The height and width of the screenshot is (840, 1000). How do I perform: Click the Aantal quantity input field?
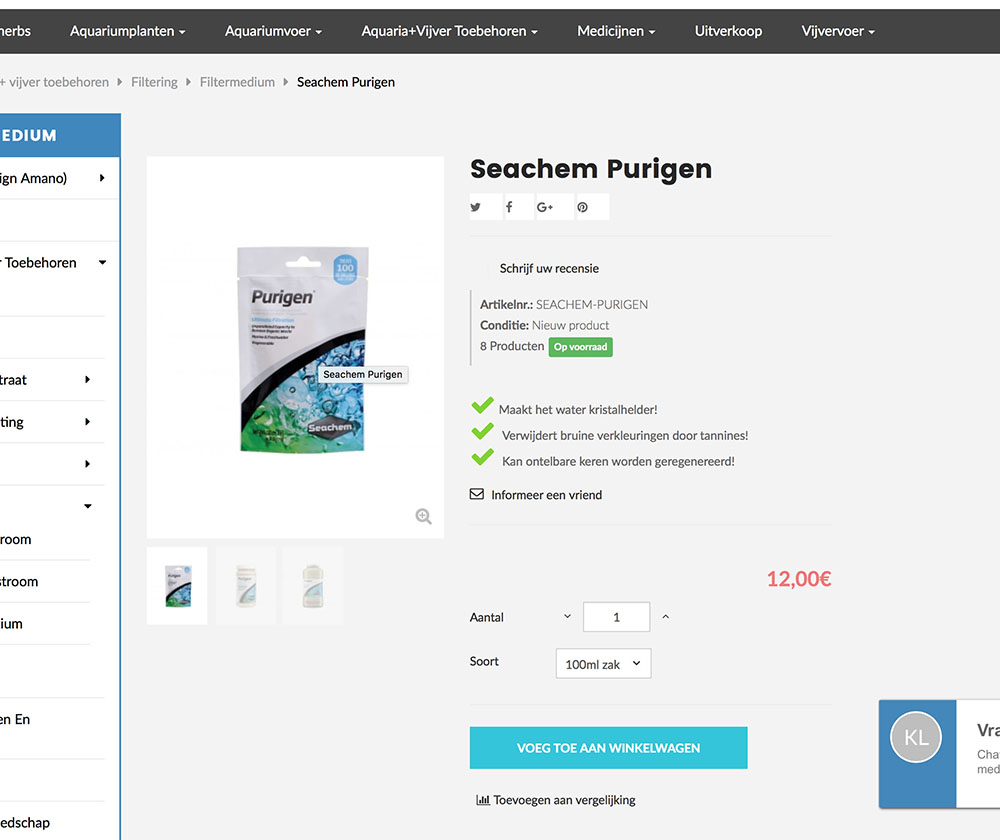(x=616, y=617)
